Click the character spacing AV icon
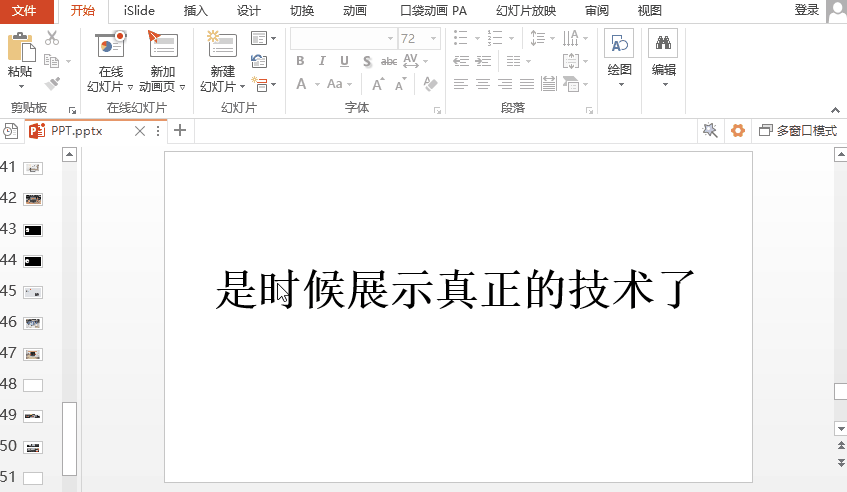 411,60
